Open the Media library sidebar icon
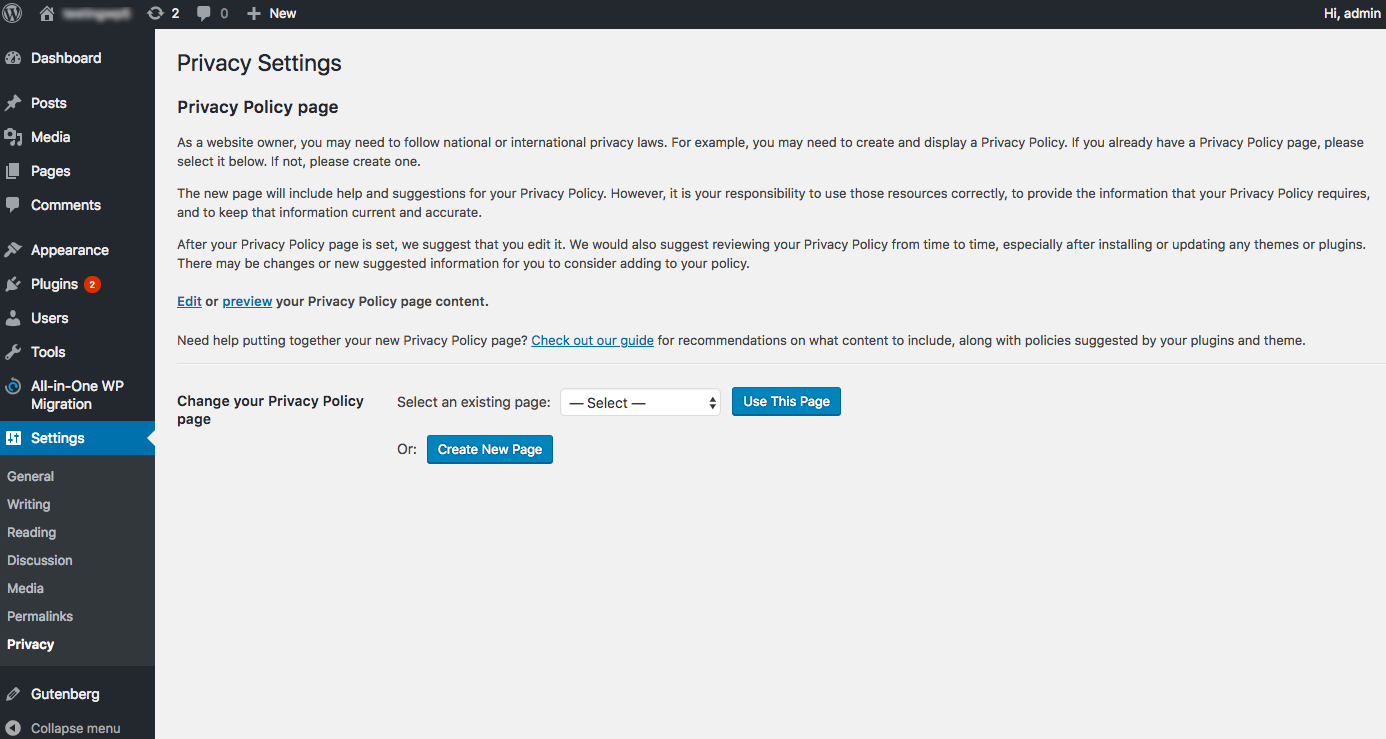1386x739 pixels. (15, 136)
